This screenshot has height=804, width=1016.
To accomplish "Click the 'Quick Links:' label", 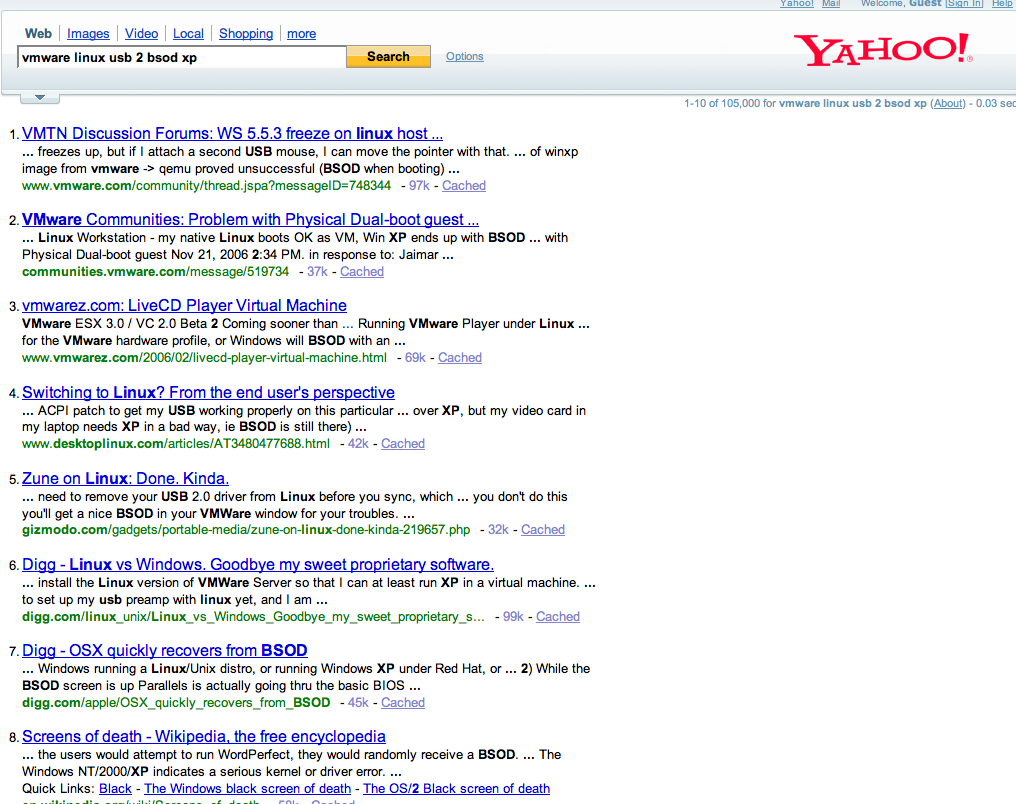I will click(58, 788).
